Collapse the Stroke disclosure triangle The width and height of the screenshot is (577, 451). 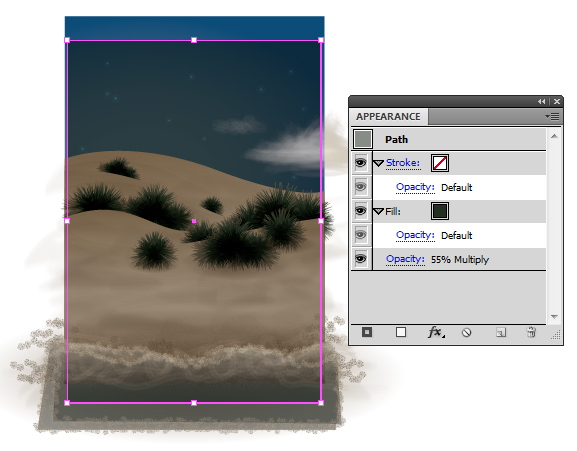[379, 163]
